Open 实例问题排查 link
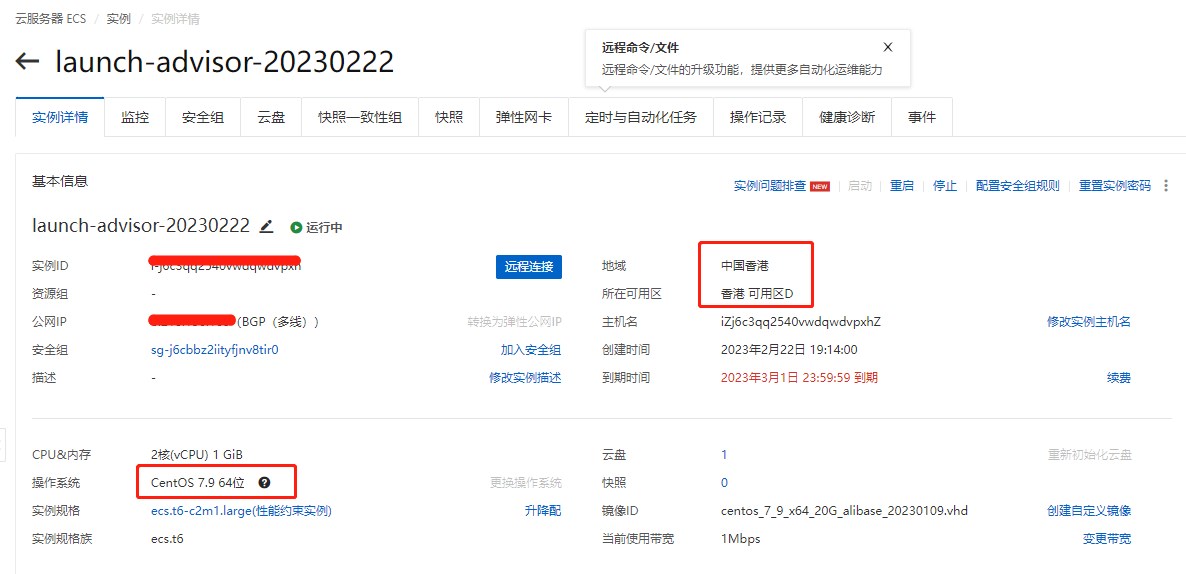Viewport: 1186px width, 574px height. (x=770, y=186)
